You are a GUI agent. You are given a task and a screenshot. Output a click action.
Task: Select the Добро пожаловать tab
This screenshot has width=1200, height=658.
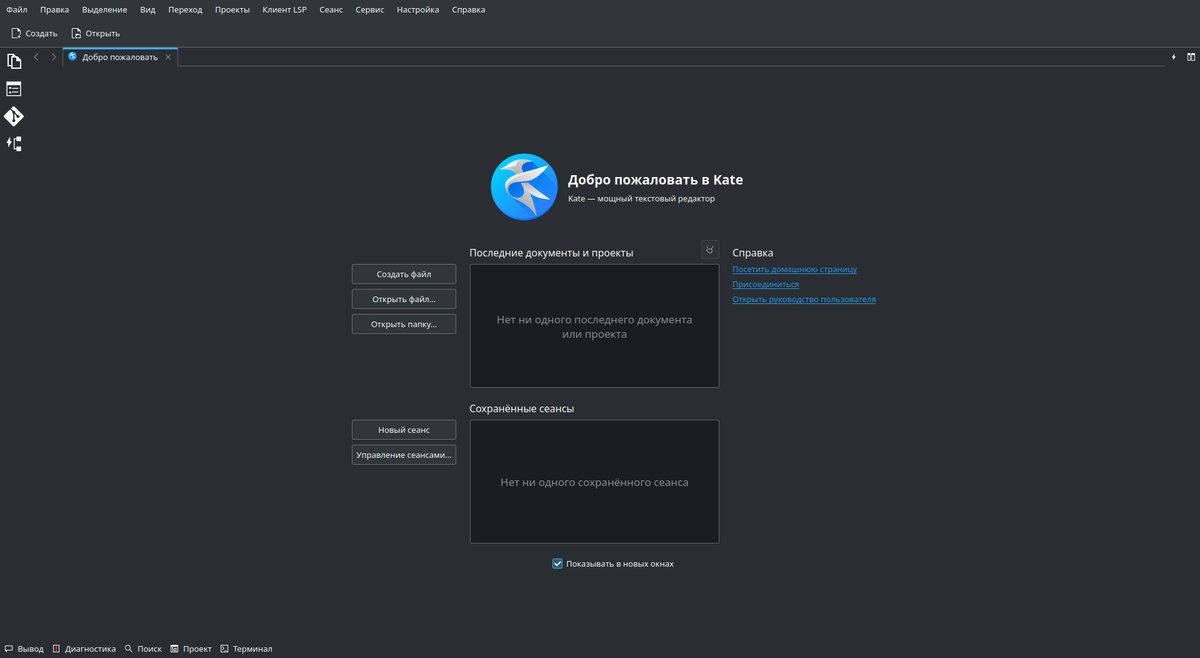click(120, 57)
